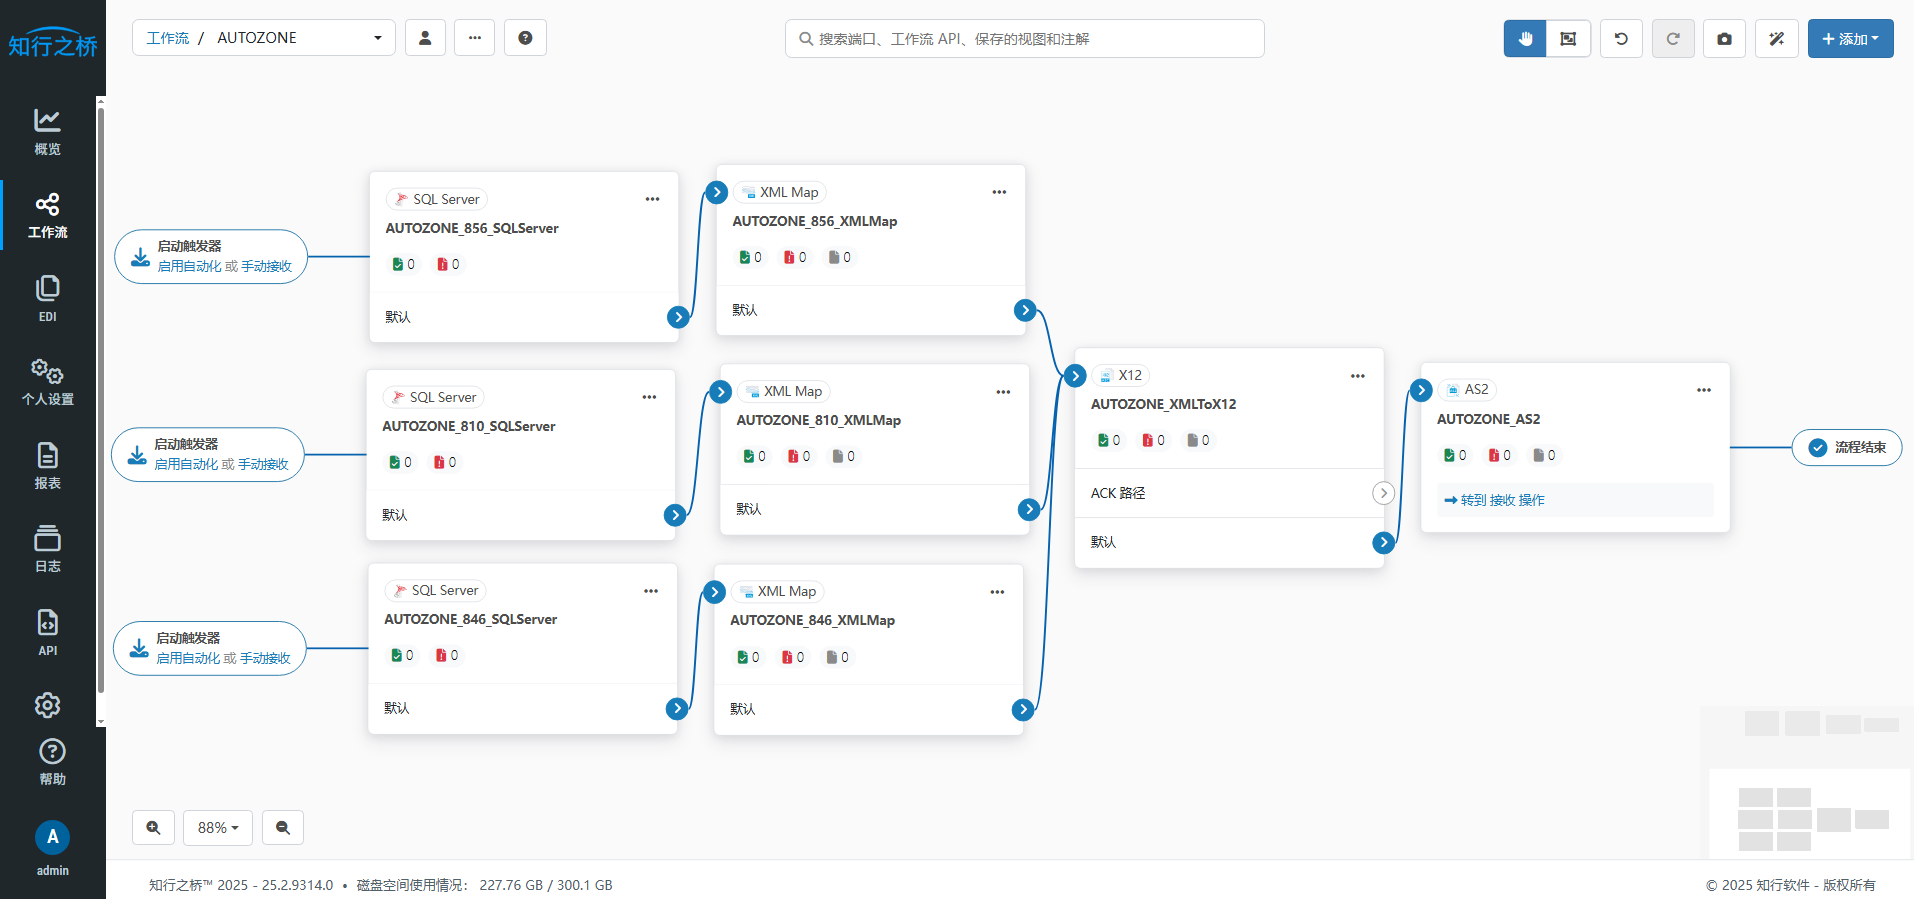Click the undo button
Image resolution: width=1914 pixels, height=899 pixels.
coord(1621,39)
